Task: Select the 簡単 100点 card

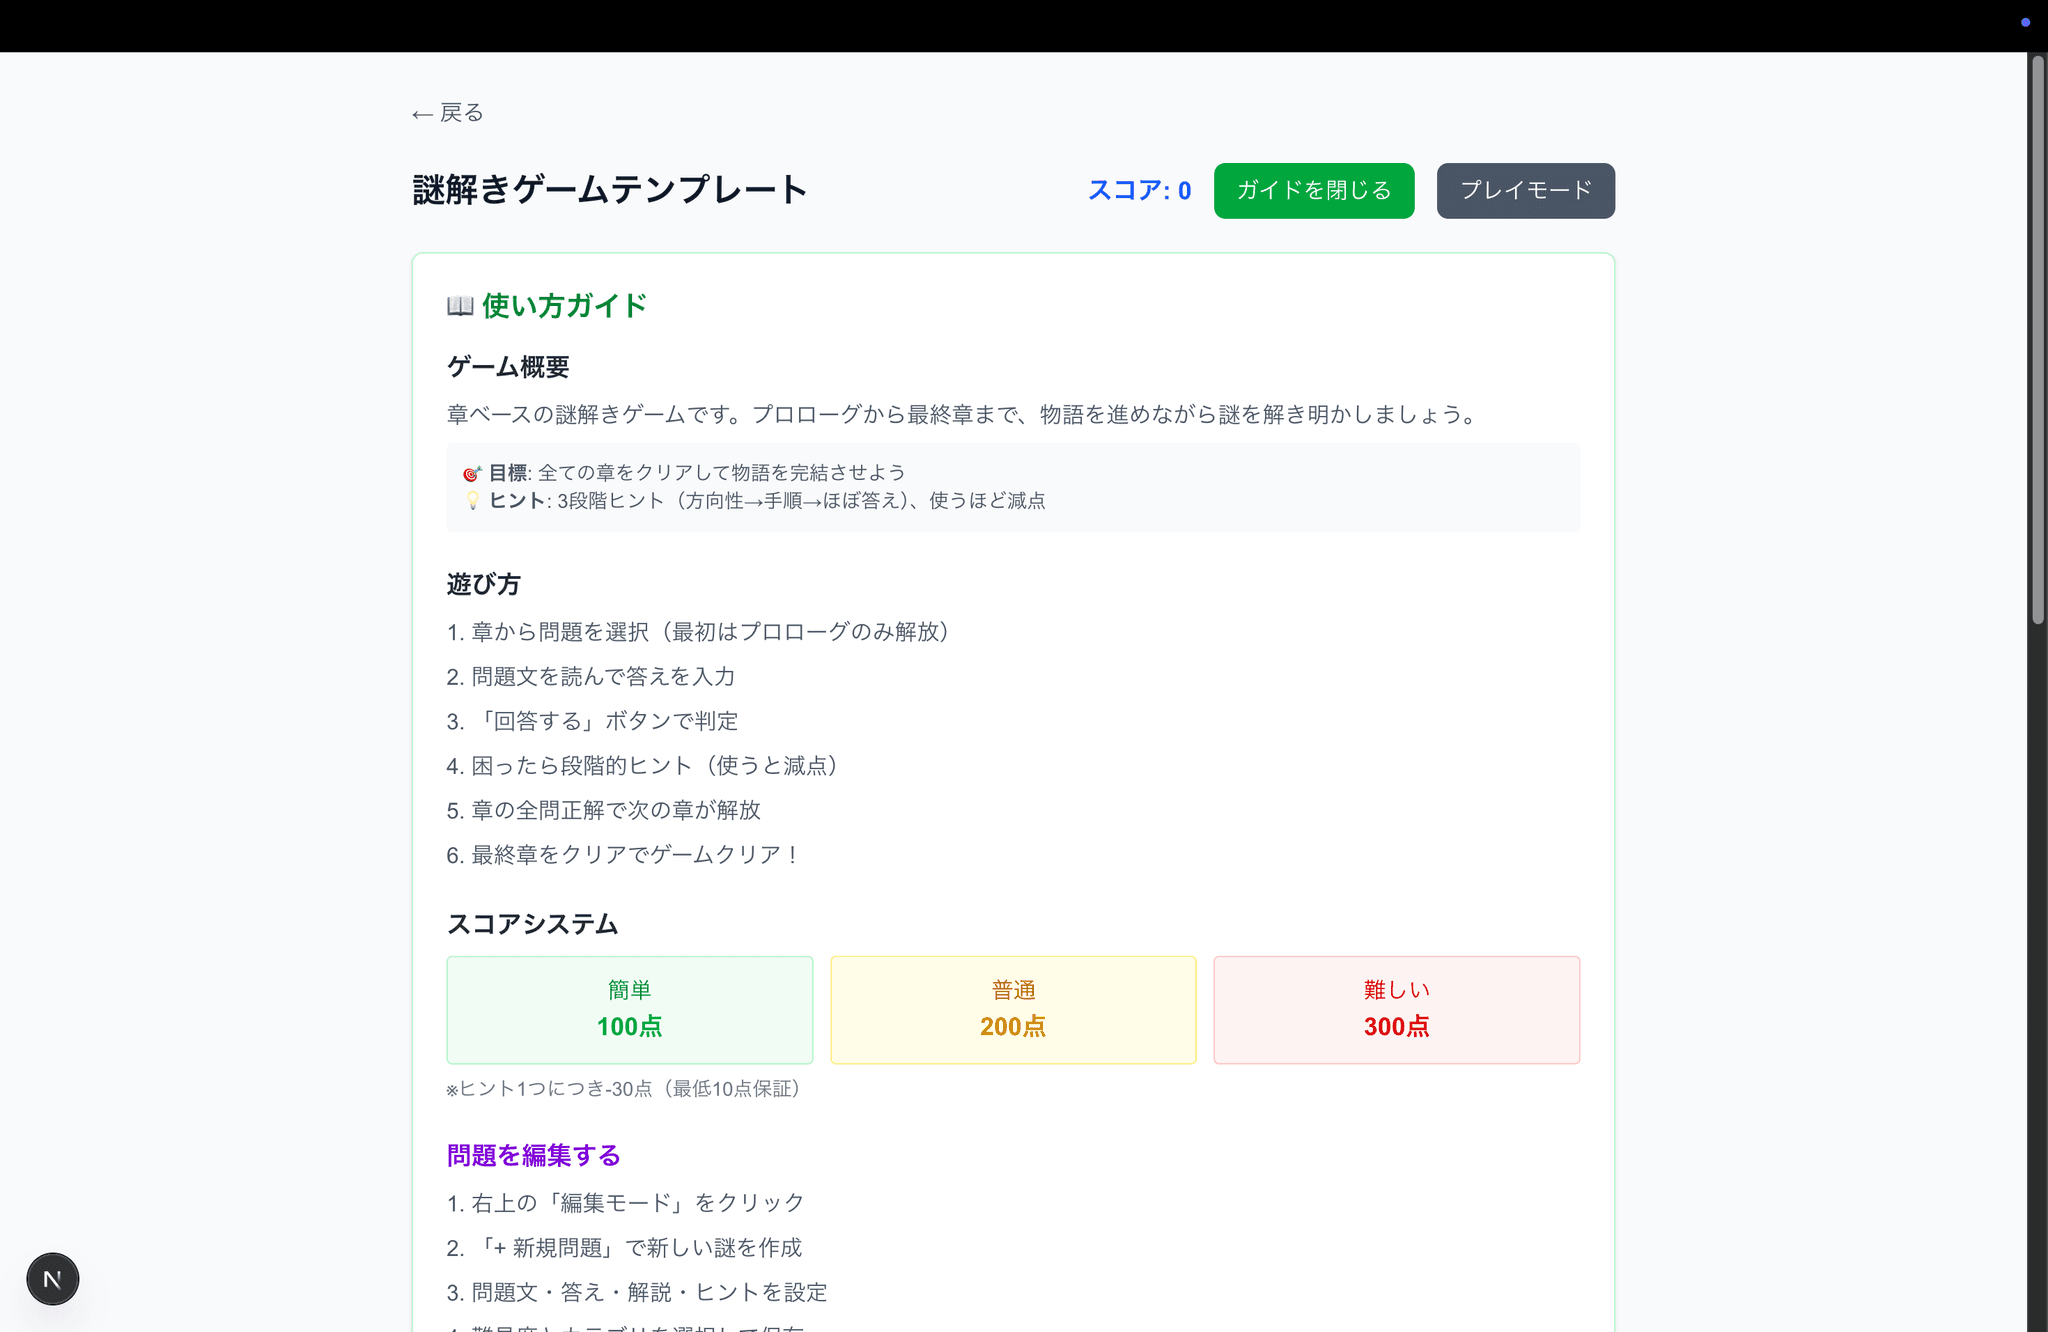Action: point(629,1009)
